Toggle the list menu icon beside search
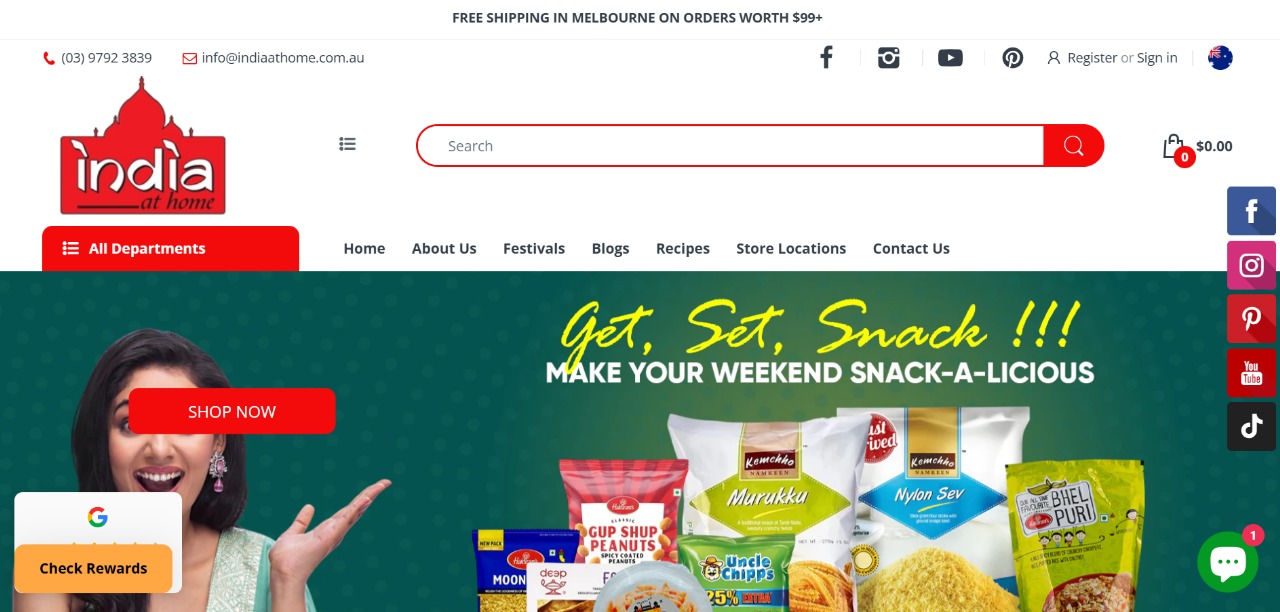Image resolution: width=1280 pixels, height=612 pixels. 347,144
